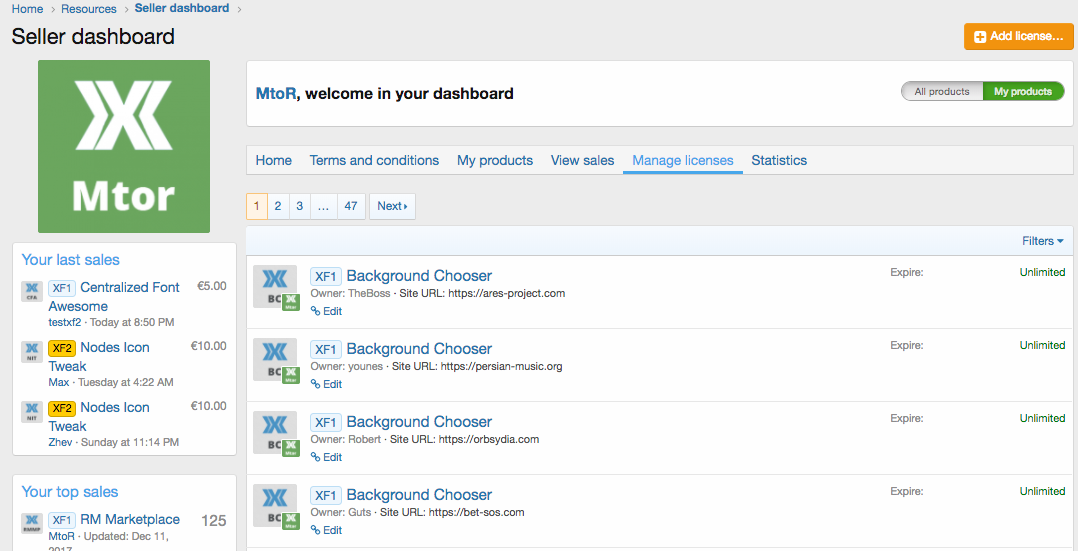This screenshot has width=1078, height=551.
Task: Go to page 2 of licenses
Action: point(278,206)
